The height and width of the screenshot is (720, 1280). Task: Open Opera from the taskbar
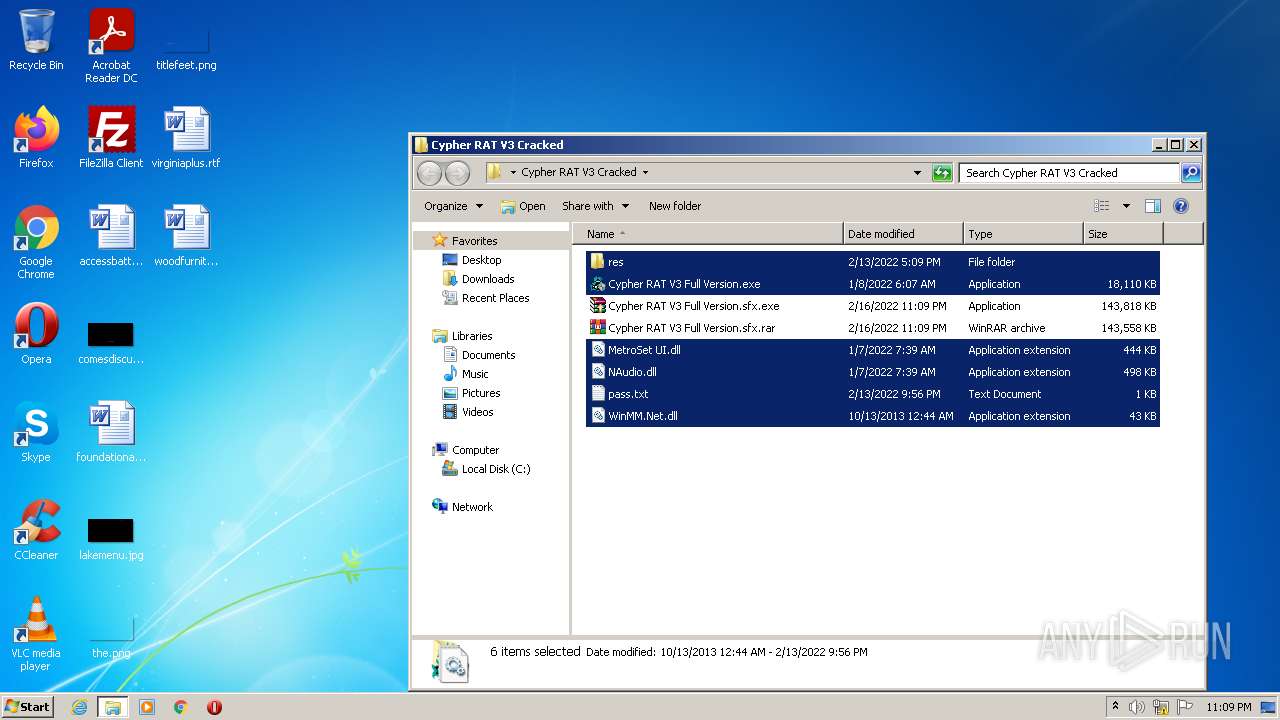pyautogui.click(x=214, y=707)
